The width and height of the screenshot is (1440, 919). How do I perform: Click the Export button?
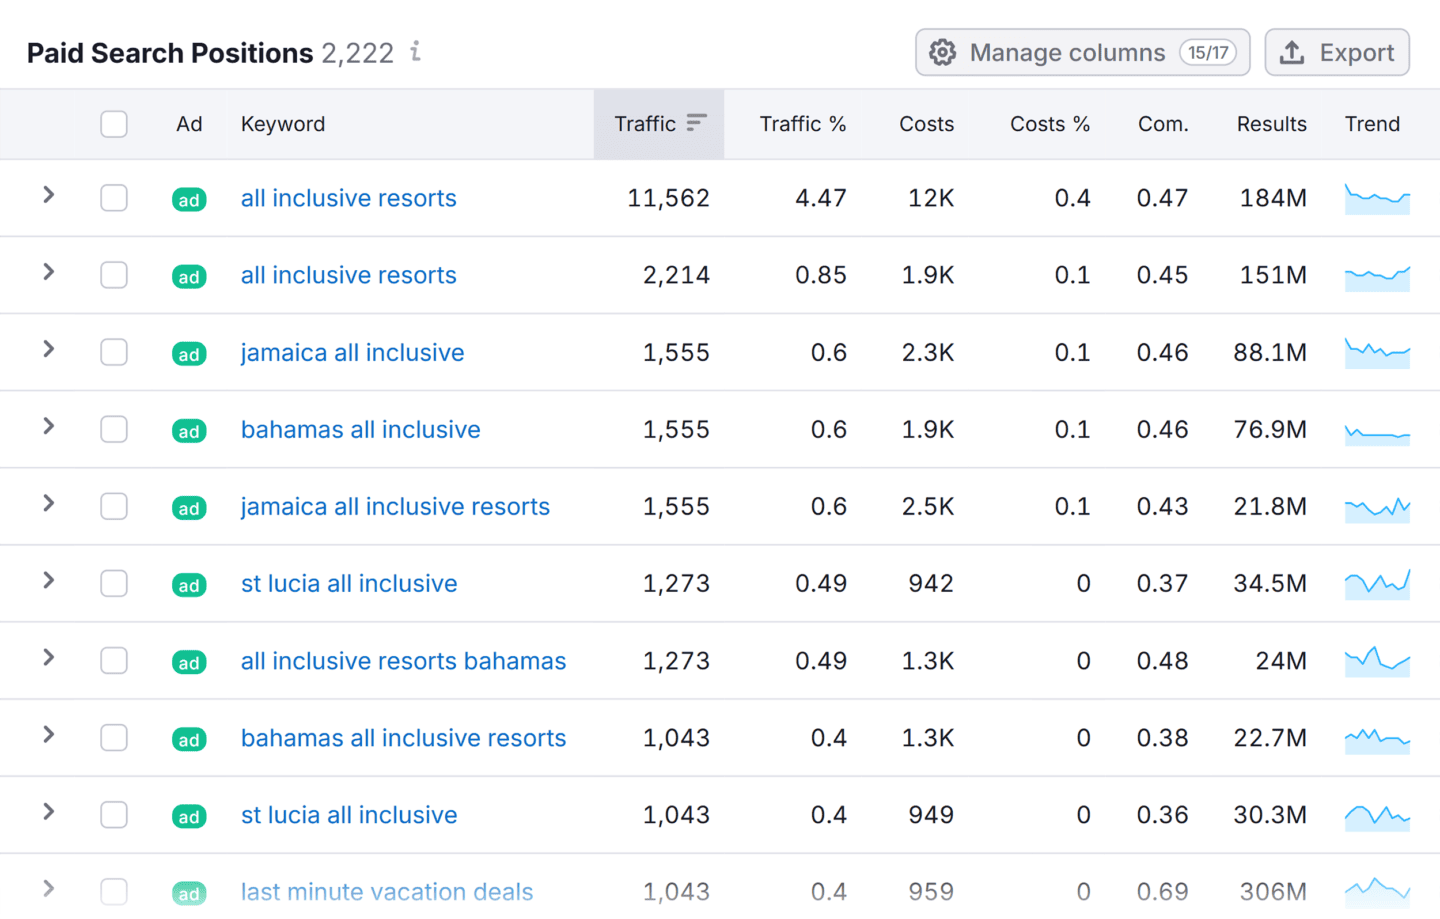tap(1337, 52)
